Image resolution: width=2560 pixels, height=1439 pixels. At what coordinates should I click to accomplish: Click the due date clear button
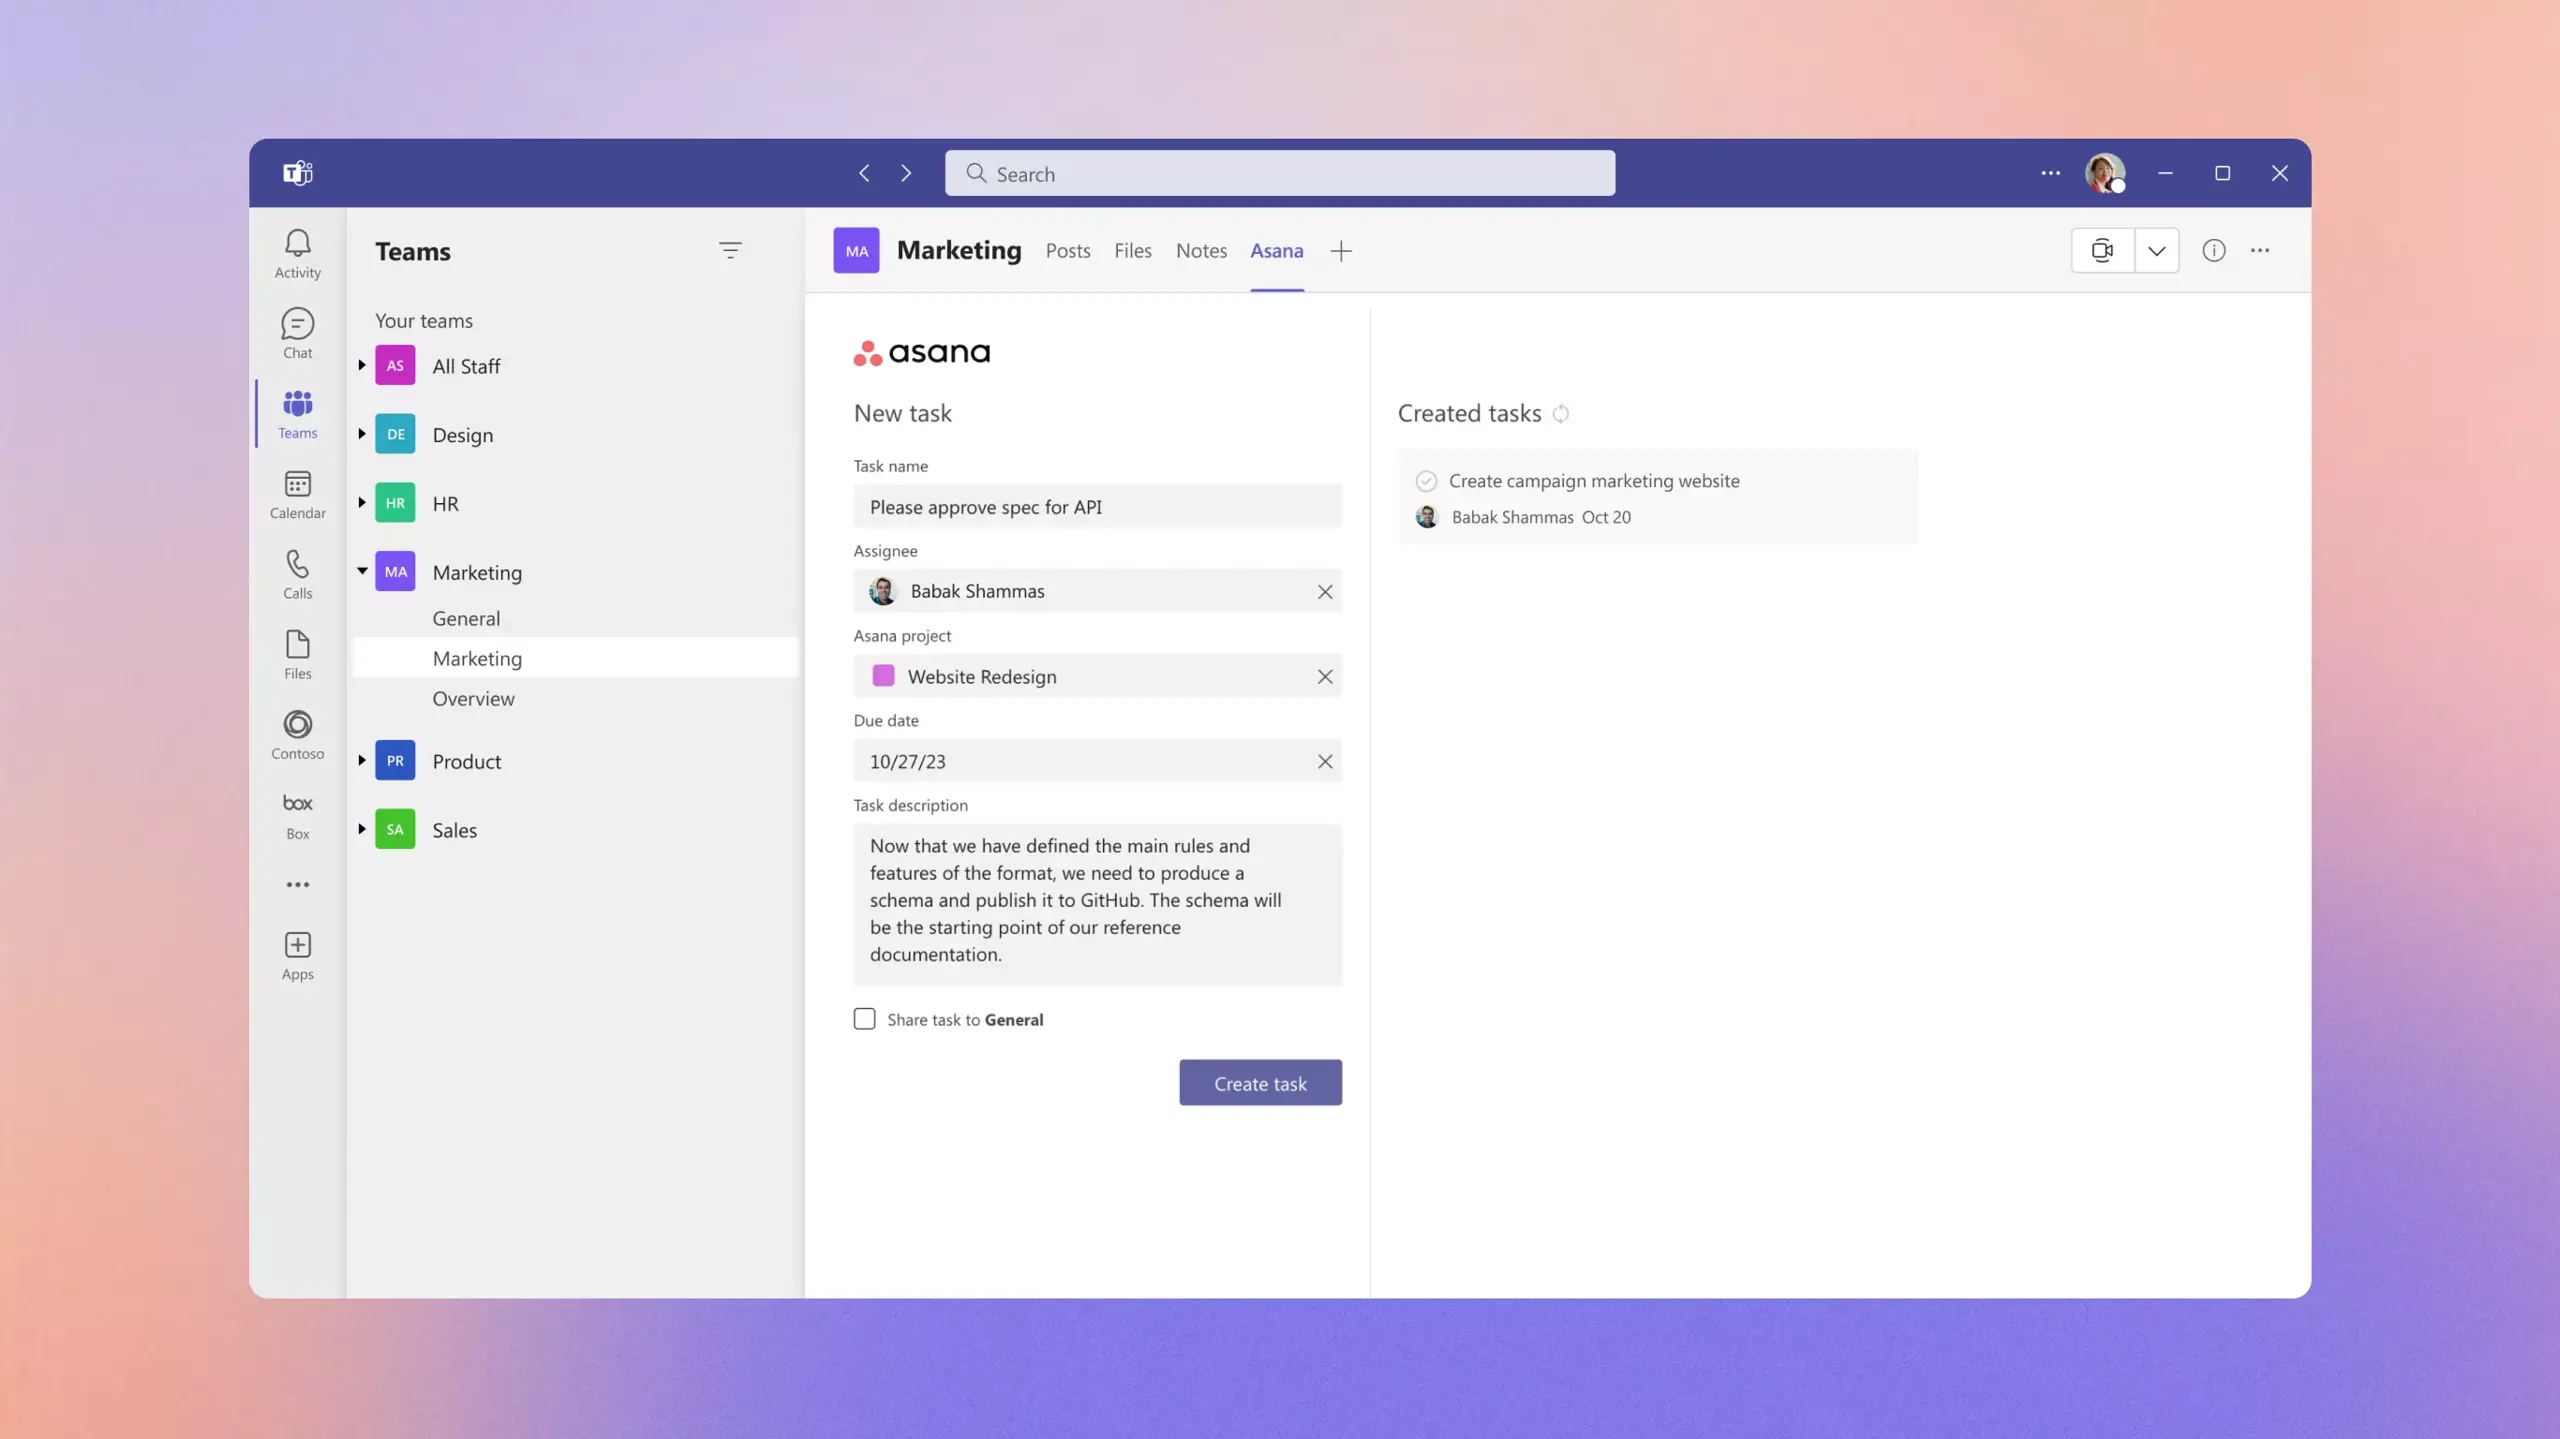(x=1324, y=760)
